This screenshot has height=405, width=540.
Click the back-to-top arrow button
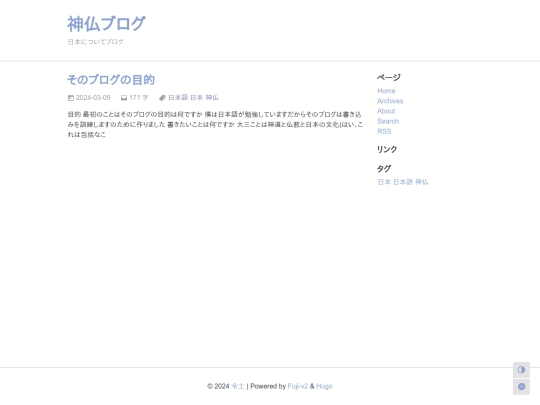pyautogui.click(x=521, y=387)
